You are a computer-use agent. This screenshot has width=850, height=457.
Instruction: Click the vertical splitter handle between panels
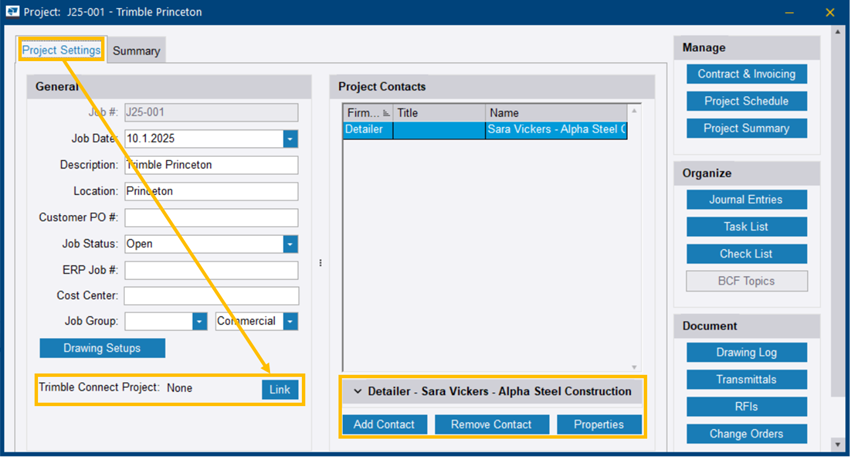320,263
